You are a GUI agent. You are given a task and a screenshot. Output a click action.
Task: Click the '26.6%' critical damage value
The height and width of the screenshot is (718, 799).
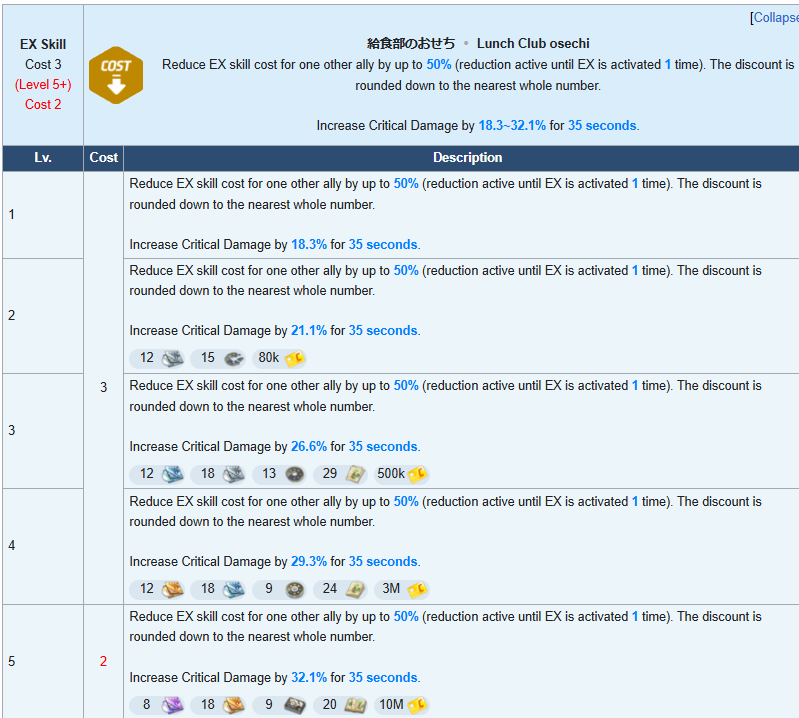tap(309, 447)
